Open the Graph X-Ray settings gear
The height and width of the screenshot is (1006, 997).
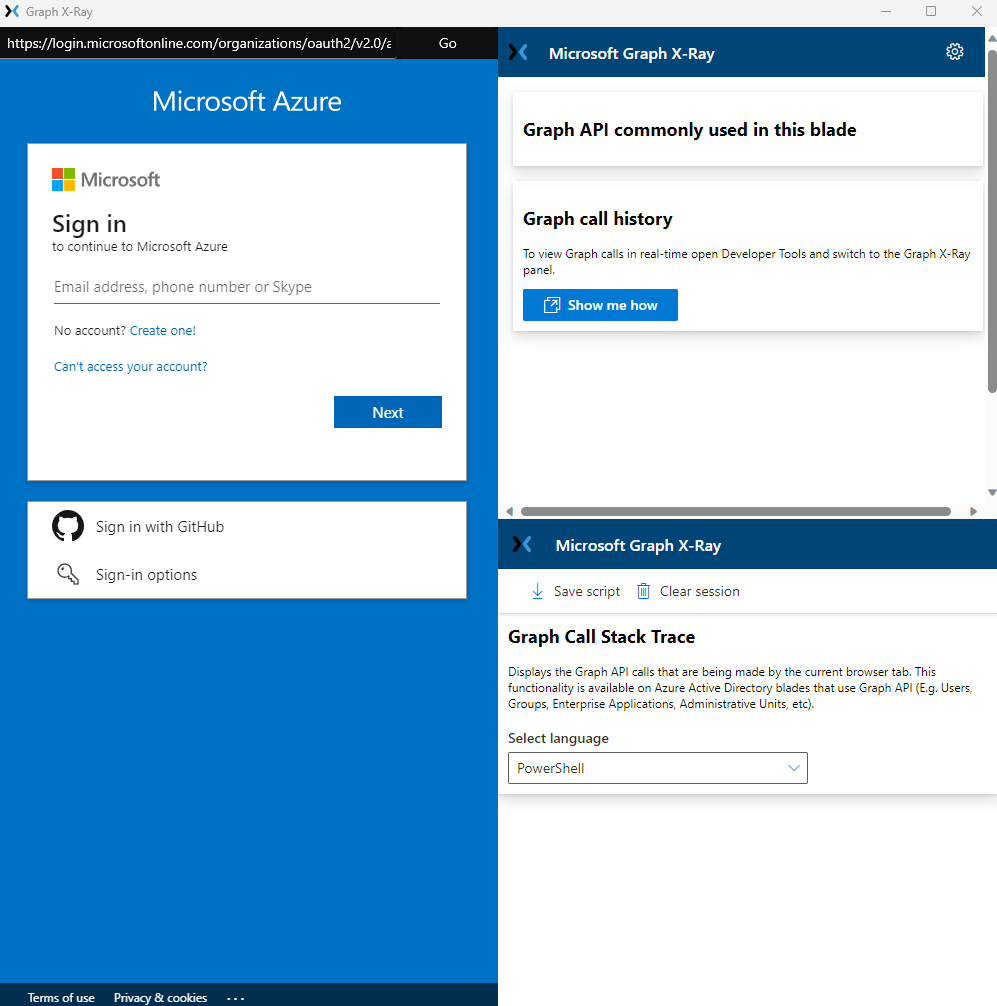tap(955, 52)
